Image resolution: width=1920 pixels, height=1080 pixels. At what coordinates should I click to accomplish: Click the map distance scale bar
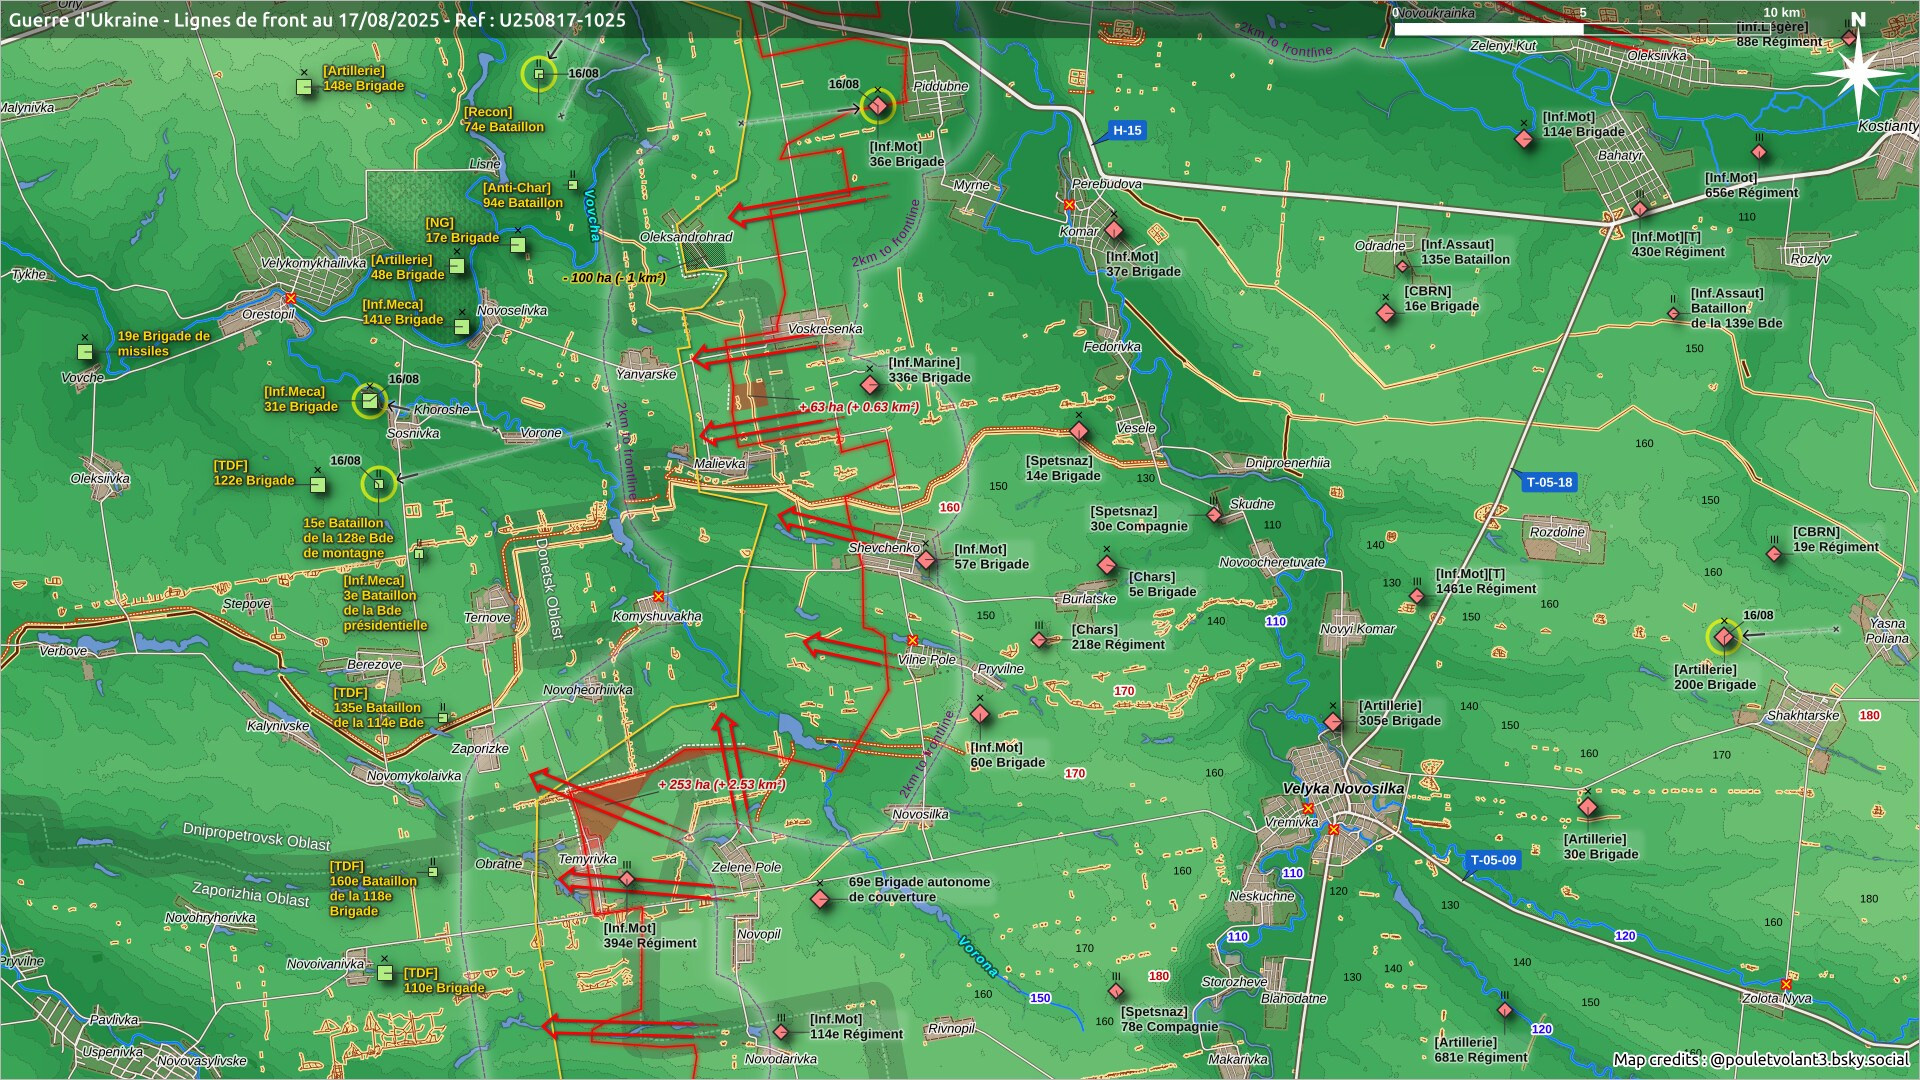pyautogui.click(x=1584, y=29)
